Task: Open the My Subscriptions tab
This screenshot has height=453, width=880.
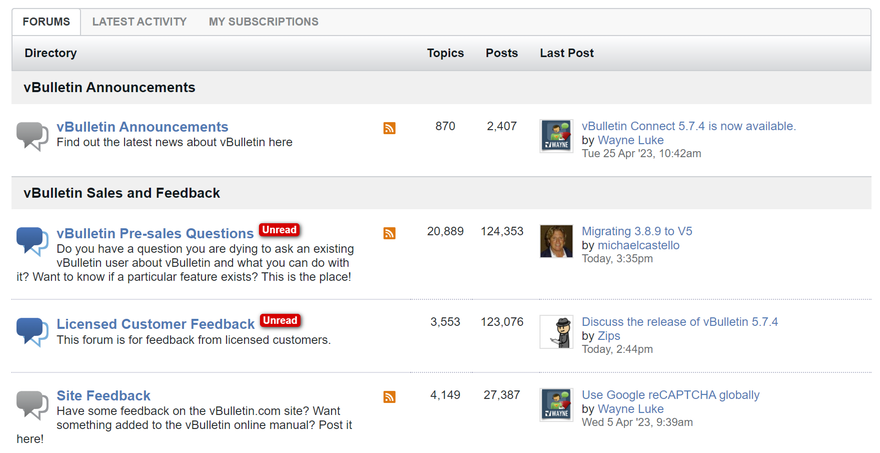Action: [263, 22]
